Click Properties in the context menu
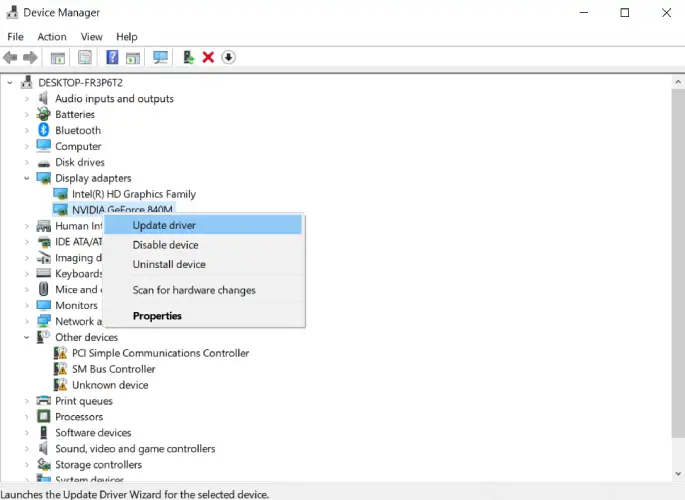The width and height of the screenshot is (685, 500). click(x=157, y=316)
